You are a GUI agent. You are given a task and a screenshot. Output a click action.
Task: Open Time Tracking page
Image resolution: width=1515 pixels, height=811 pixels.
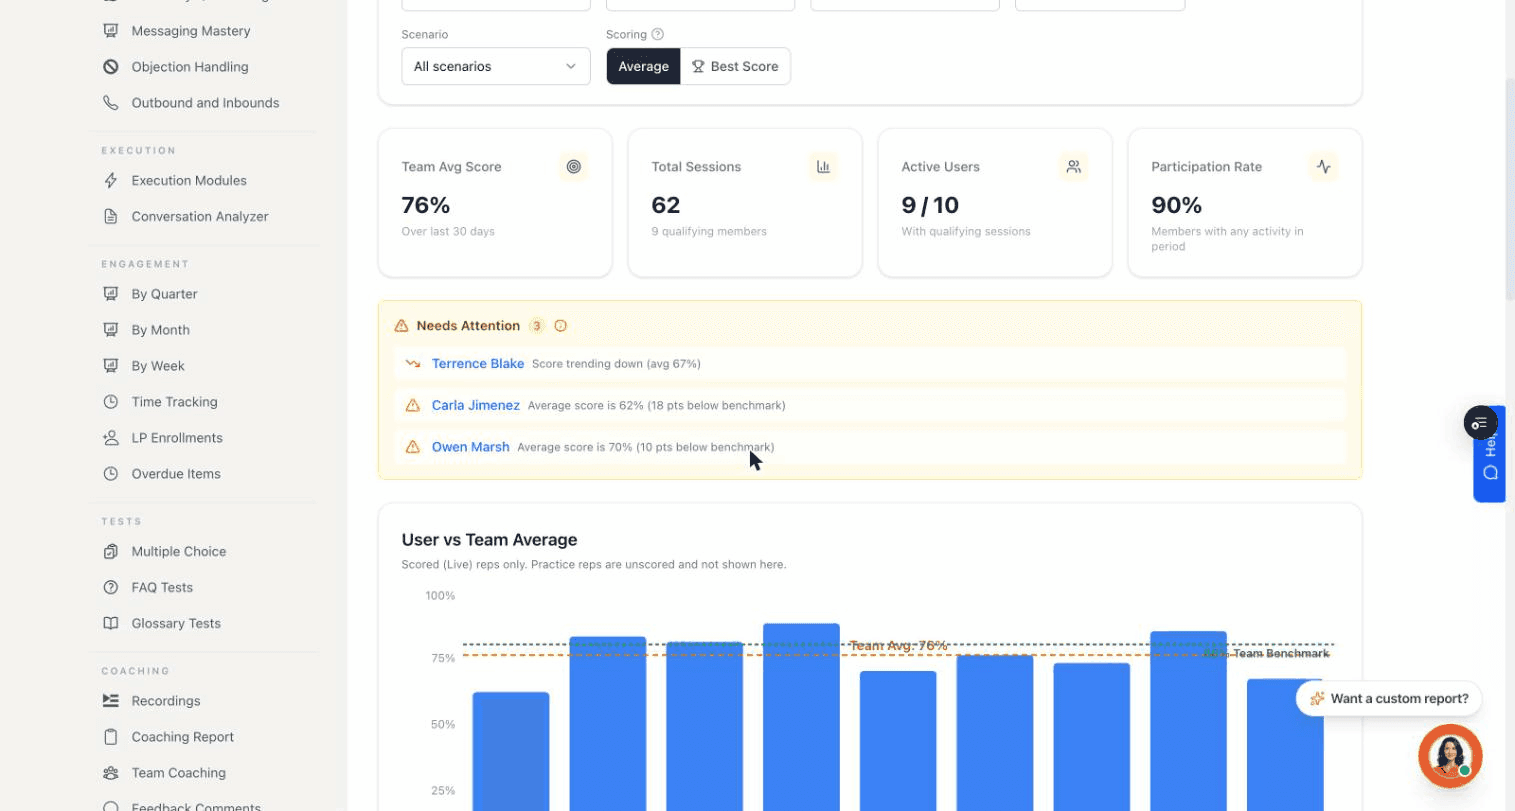[174, 402]
